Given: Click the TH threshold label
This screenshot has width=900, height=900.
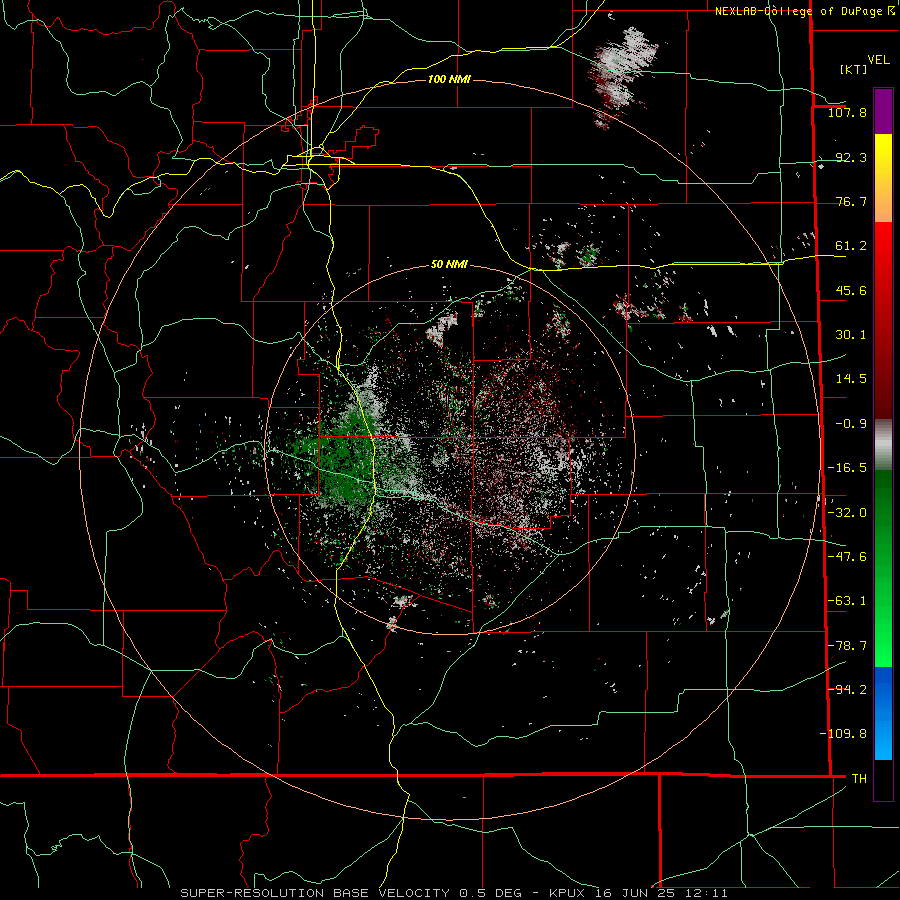Looking at the screenshot, I should (x=859, y=778).
